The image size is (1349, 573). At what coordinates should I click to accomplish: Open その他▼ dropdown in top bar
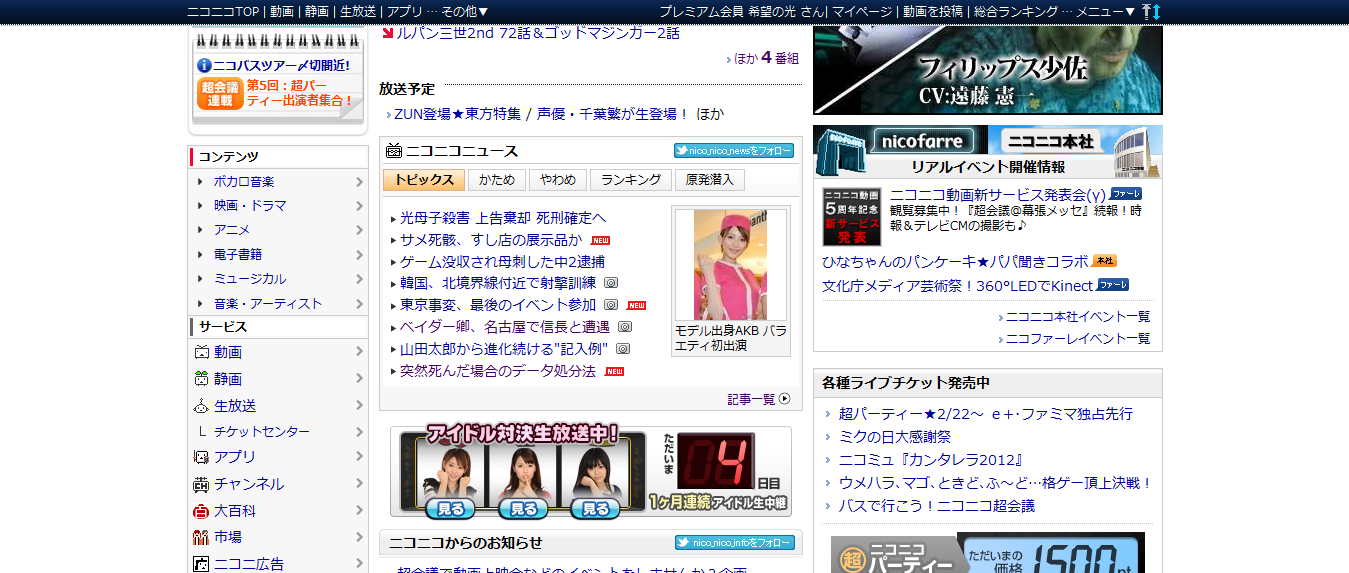click(x=464, y=11)
